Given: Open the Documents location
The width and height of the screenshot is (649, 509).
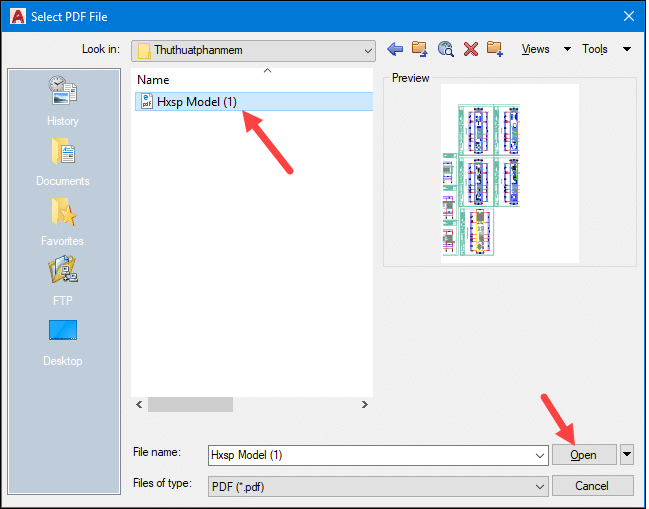Looking at the screenshot, I should point(62,160).
